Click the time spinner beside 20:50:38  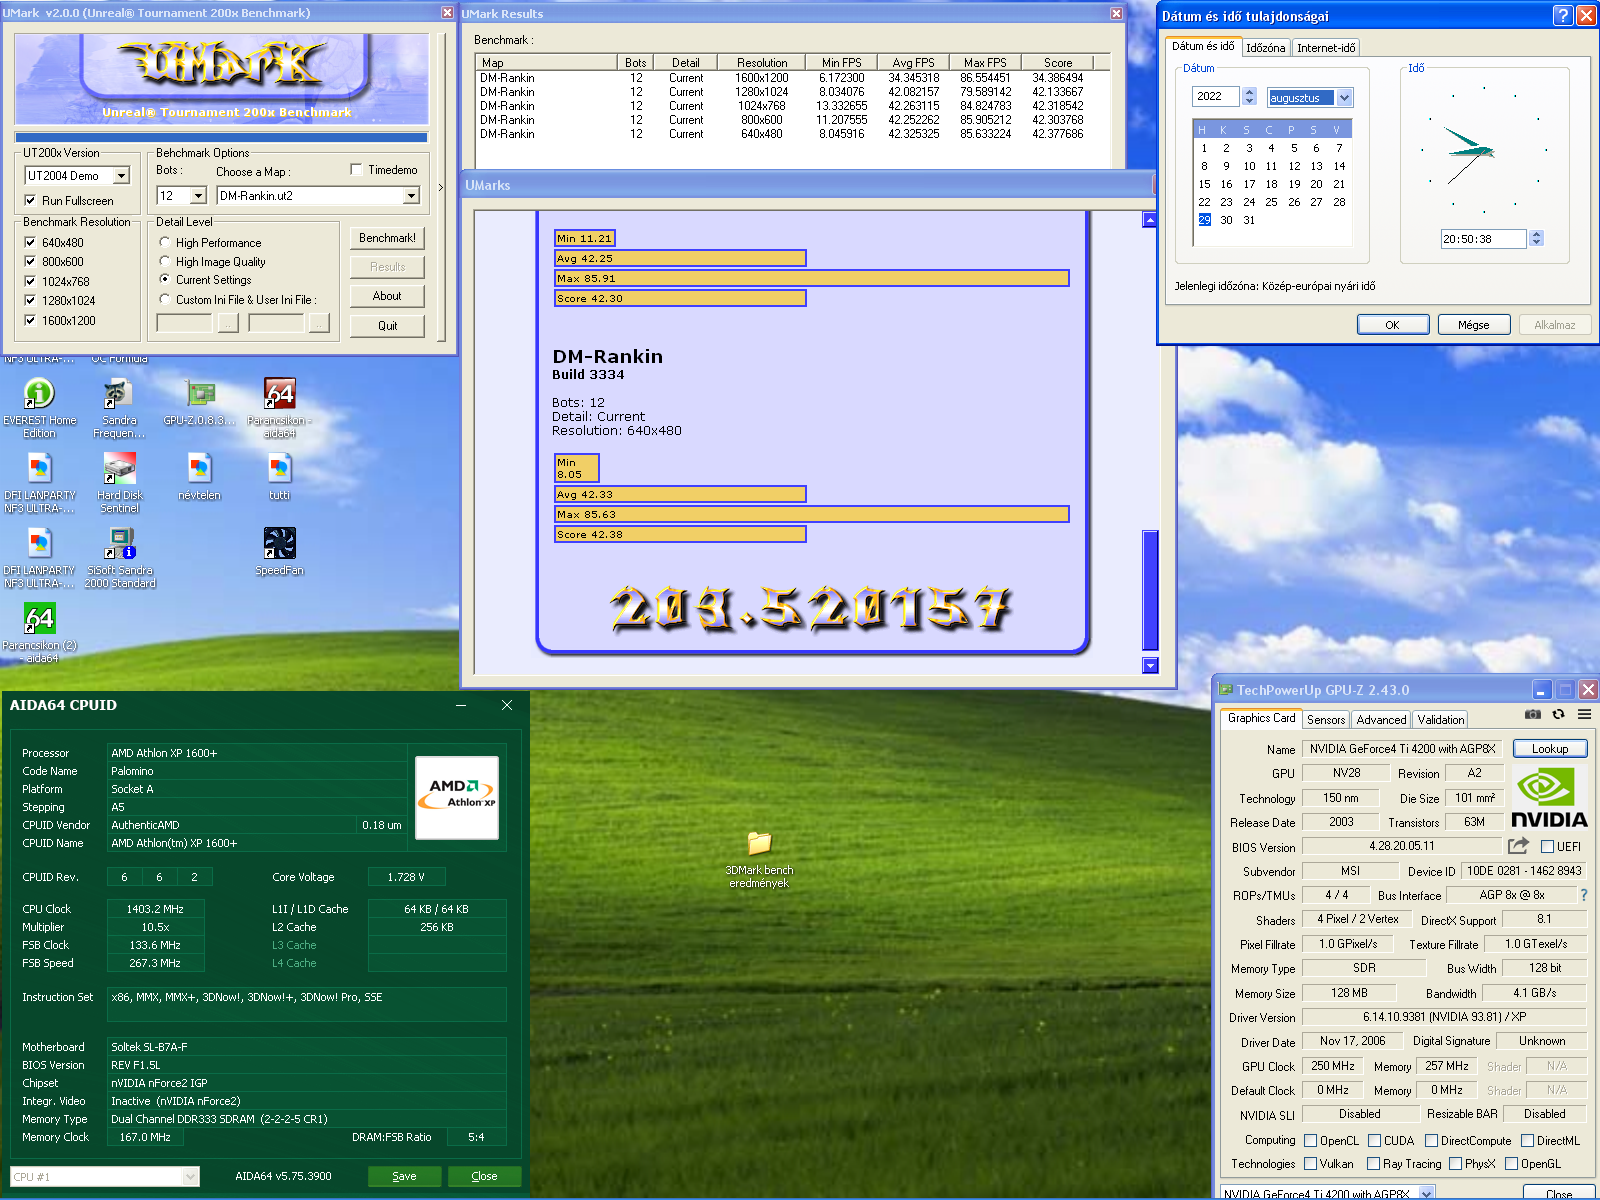tap(1537, 238)
